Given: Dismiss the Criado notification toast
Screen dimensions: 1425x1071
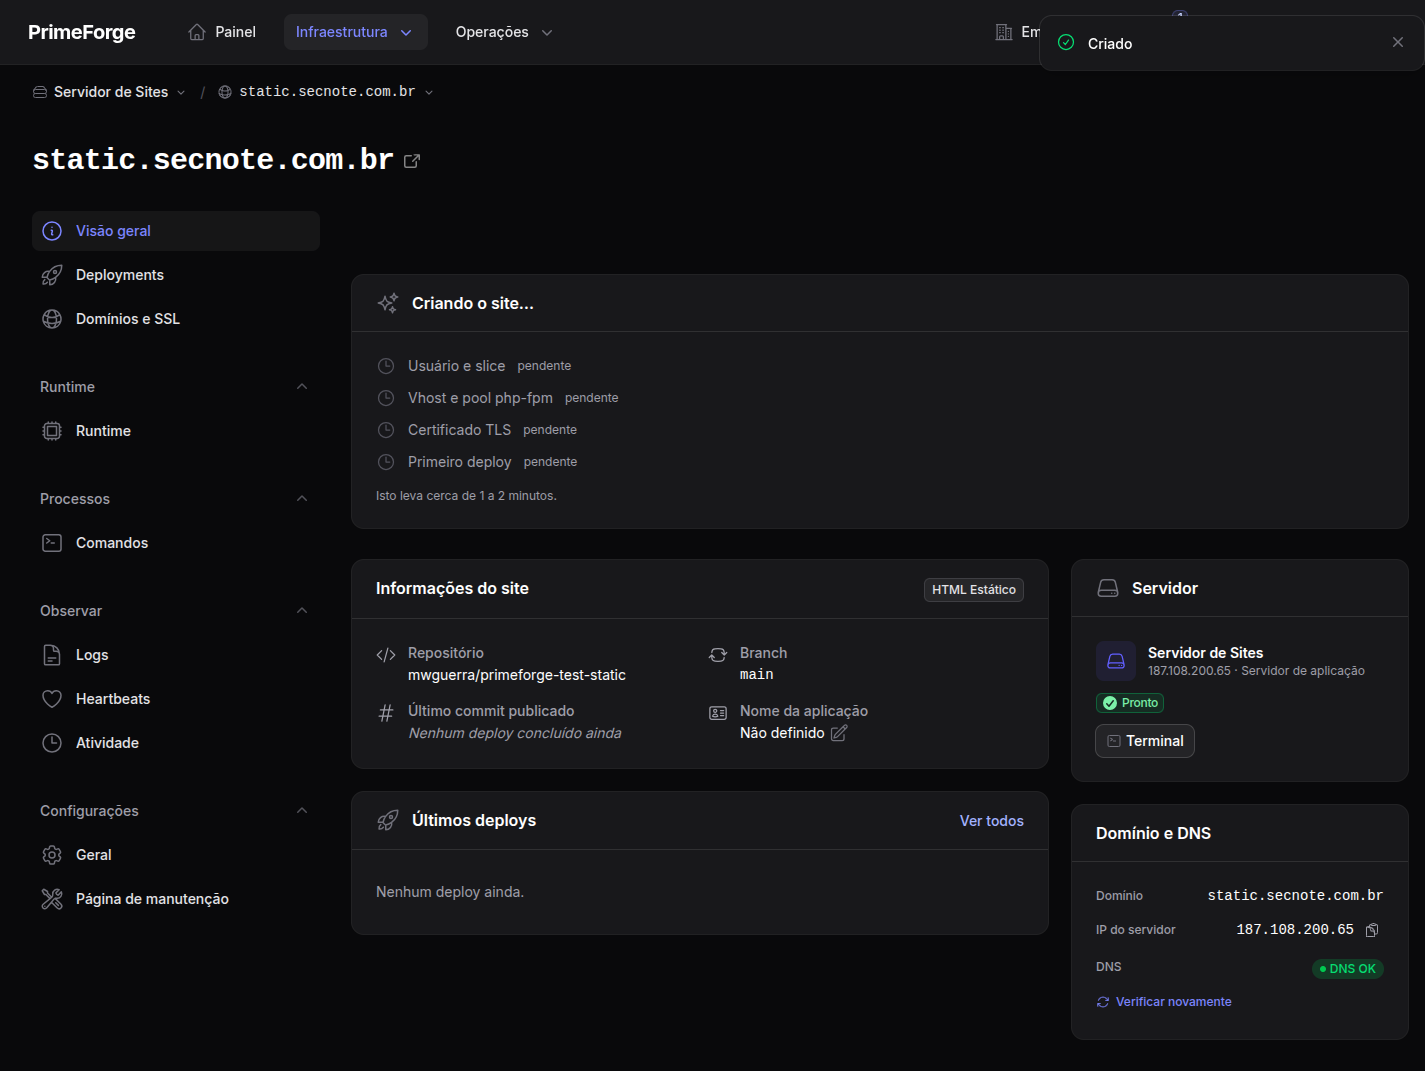Looking at the screenshot, I should coord(1398,42).
